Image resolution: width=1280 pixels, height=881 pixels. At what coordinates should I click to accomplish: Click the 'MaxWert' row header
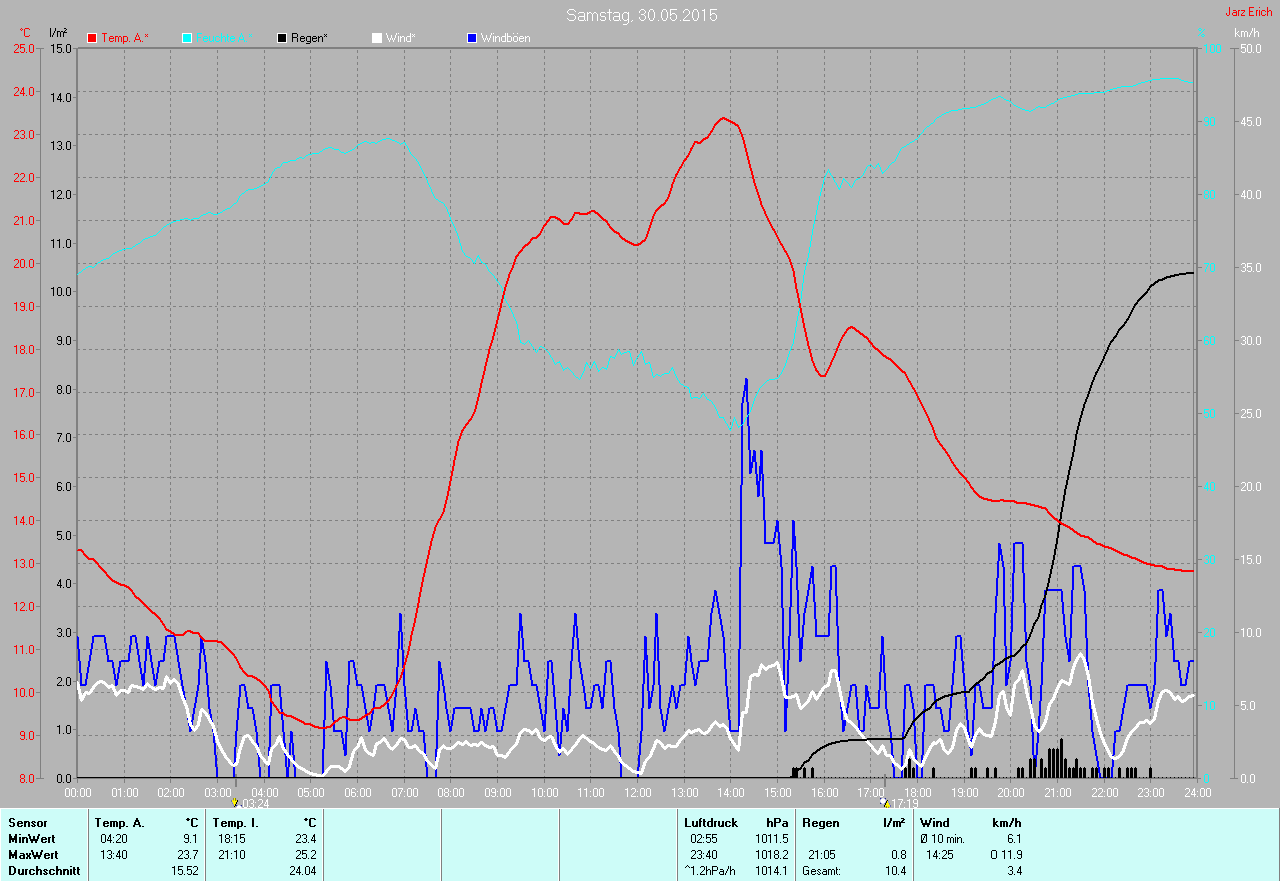click(x=33, y=855)
